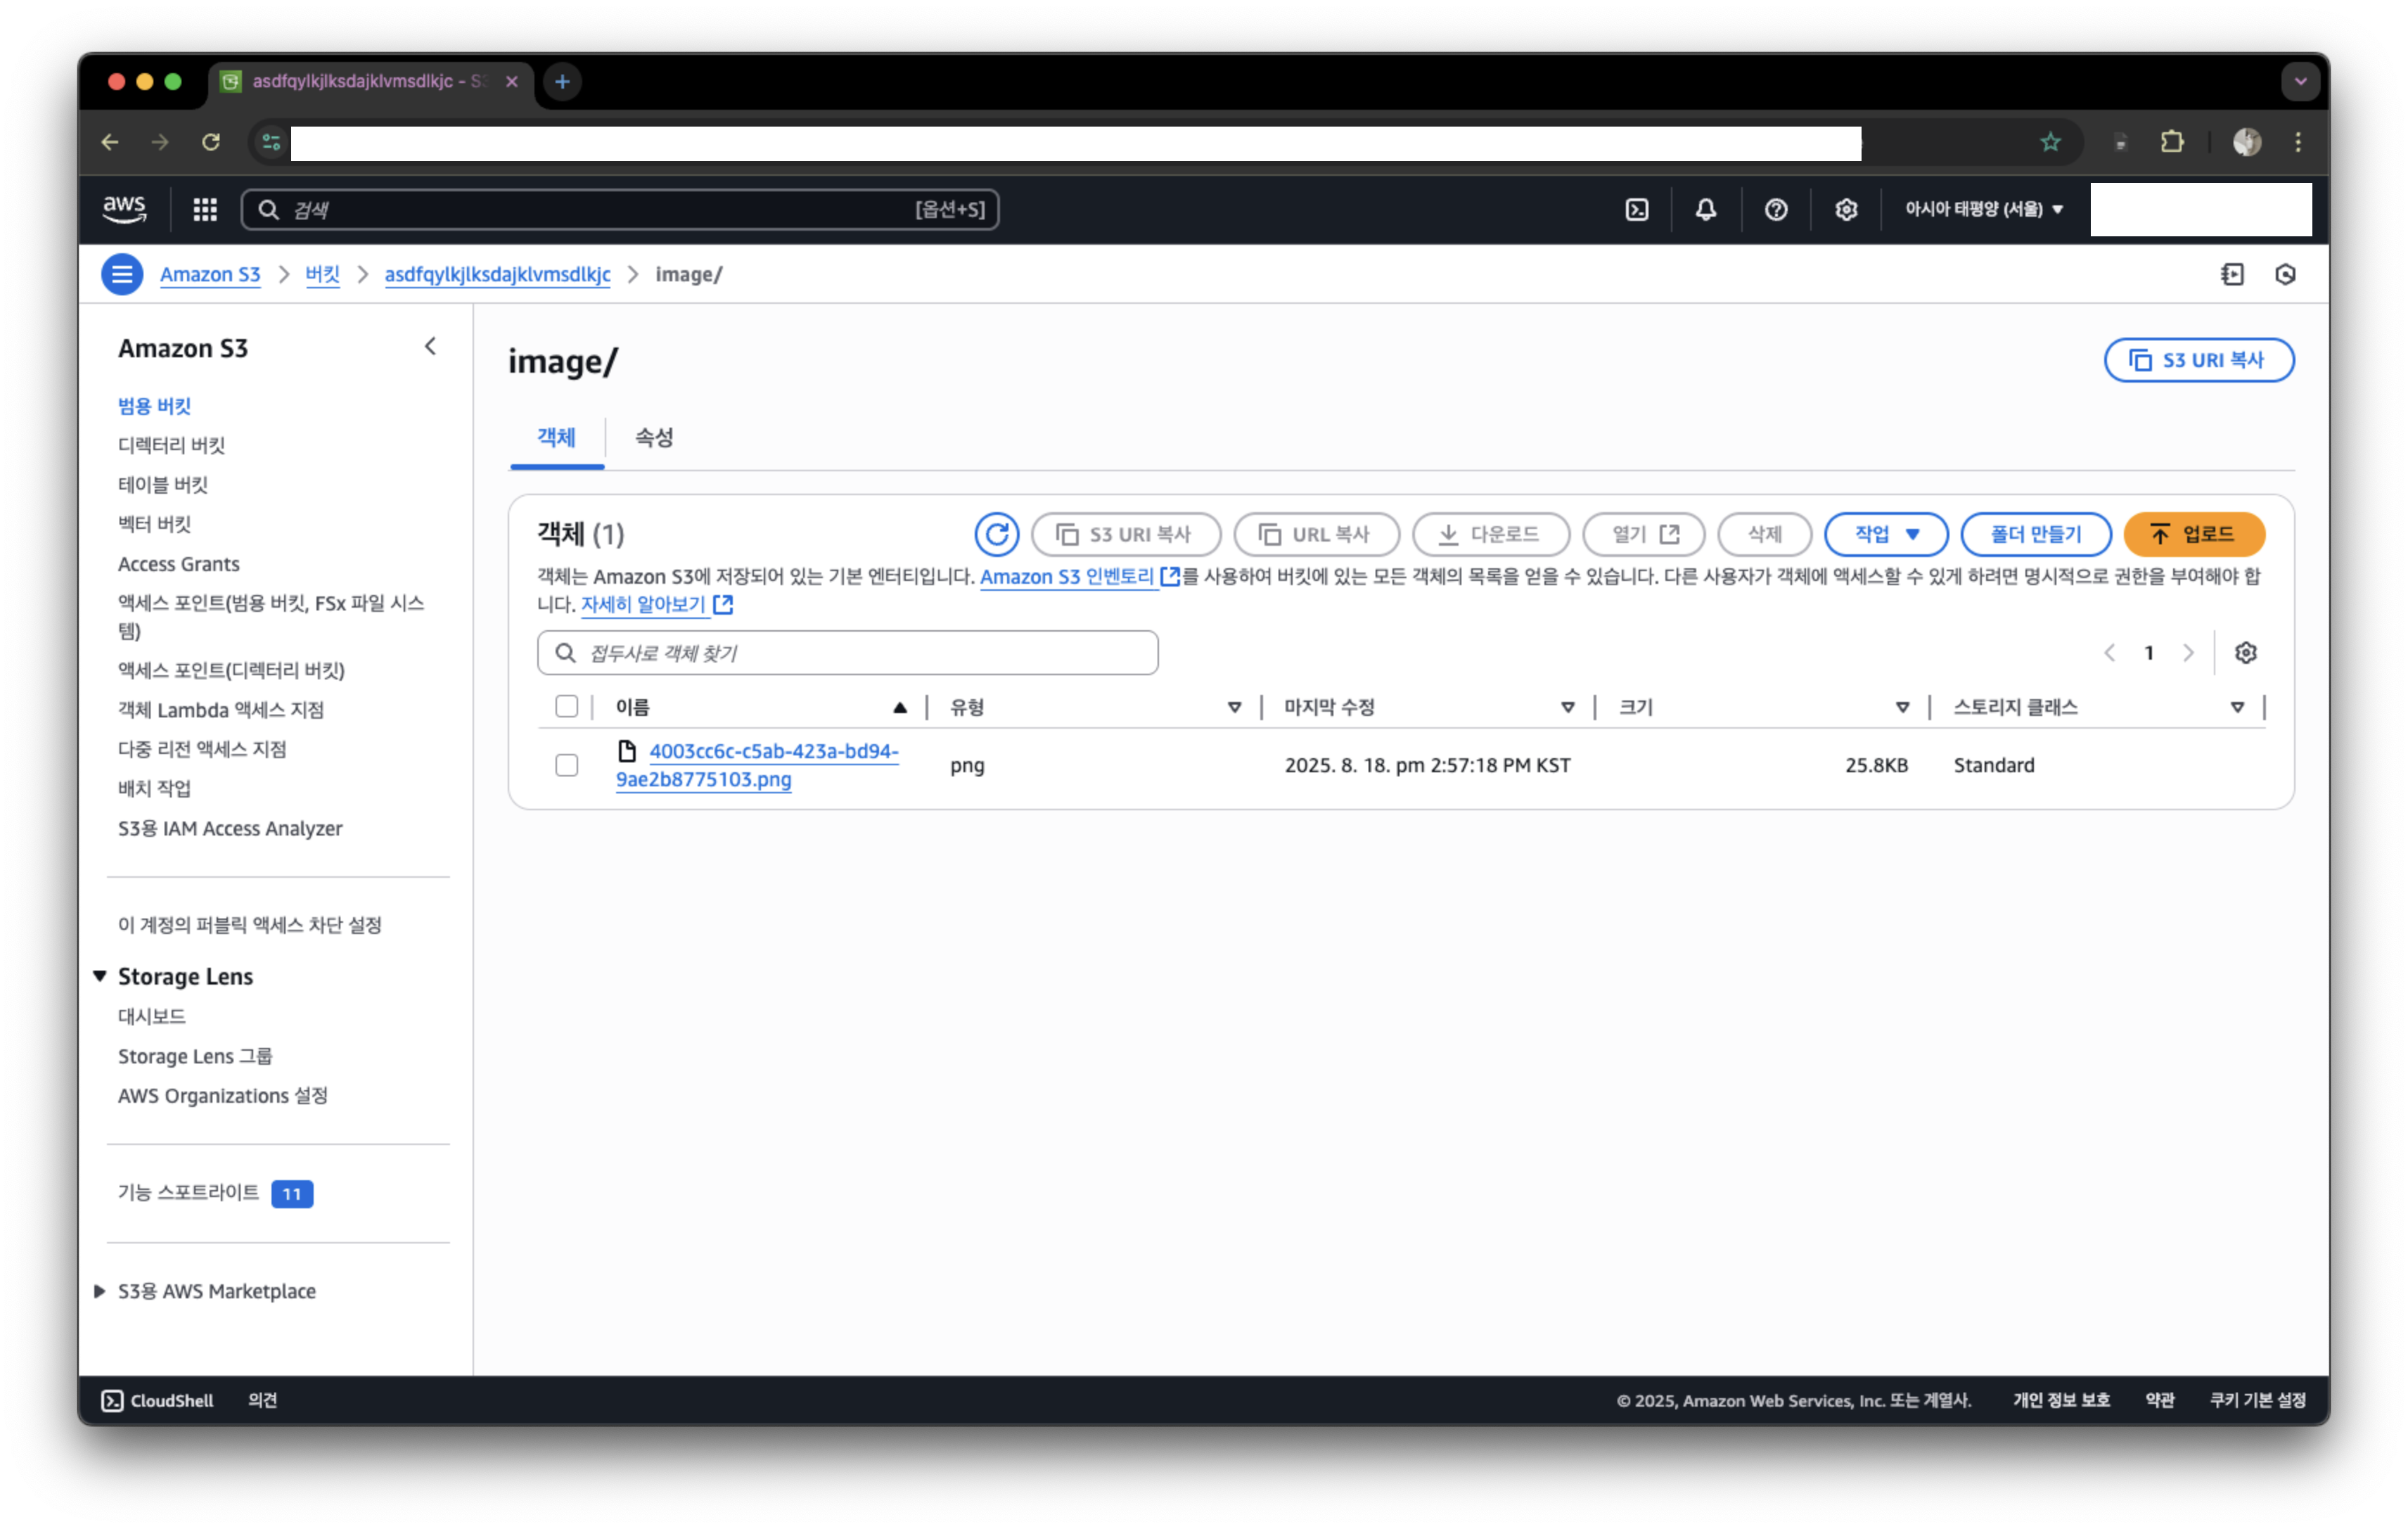This screenshot has height=1529, width=2408.
Task: Check the box for the png file
Action: 566,765
